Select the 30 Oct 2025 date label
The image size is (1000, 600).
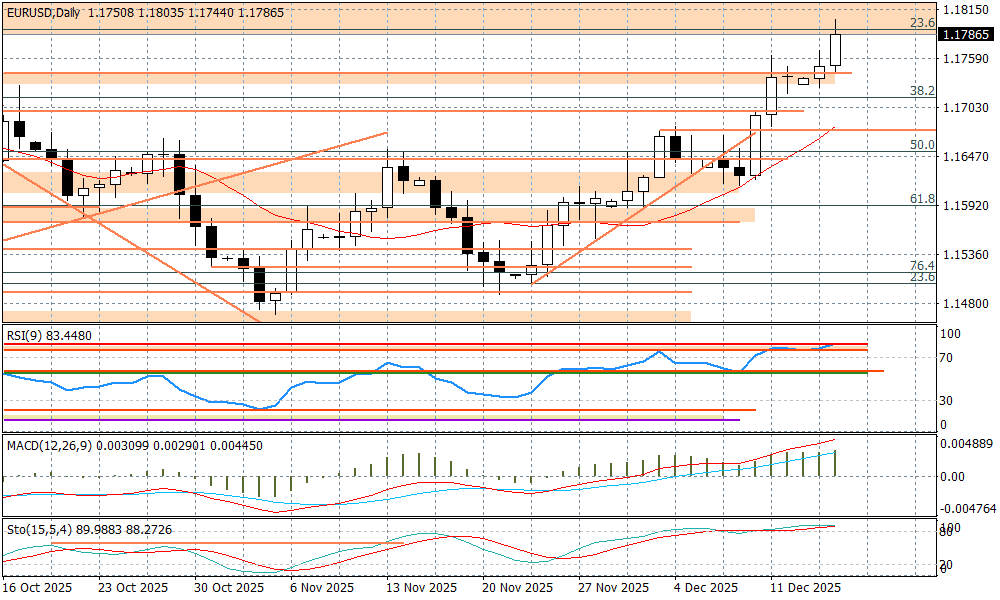[x=229, y=588]
